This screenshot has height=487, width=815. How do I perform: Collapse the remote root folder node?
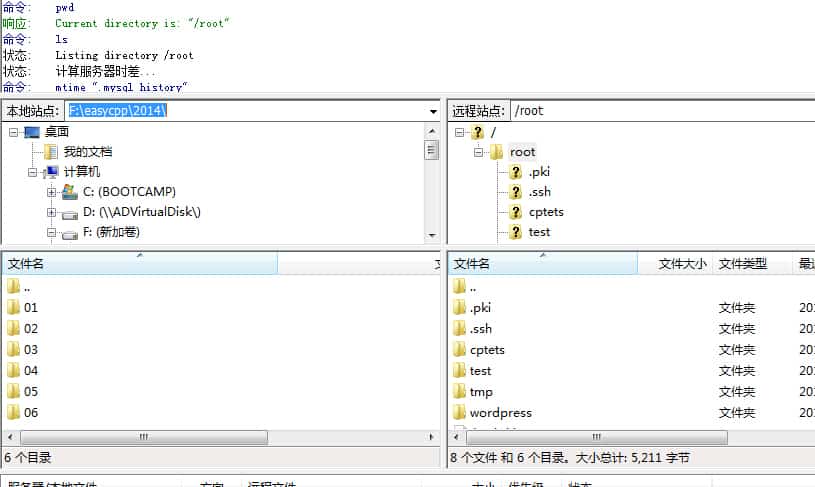[x=478, y=152]
